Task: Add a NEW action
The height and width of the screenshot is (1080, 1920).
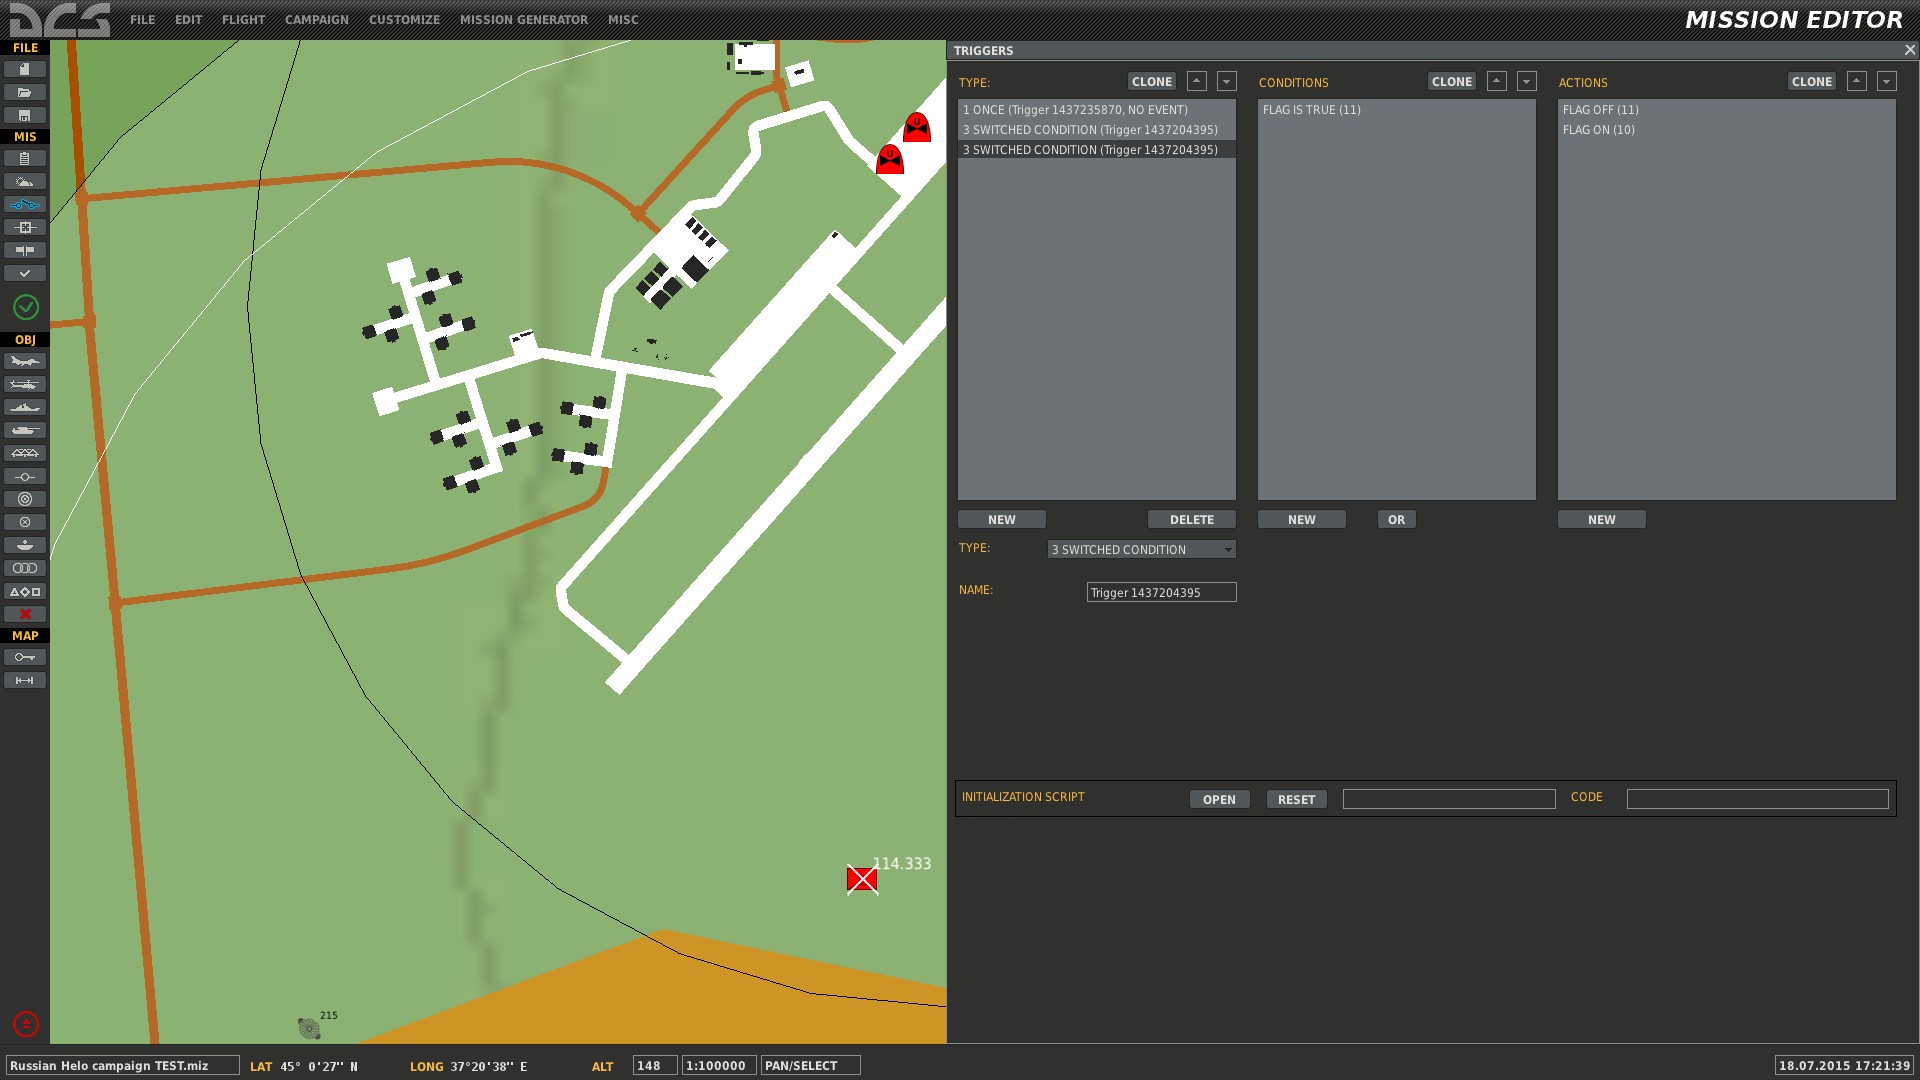Action: click(x=1602, y=520)
